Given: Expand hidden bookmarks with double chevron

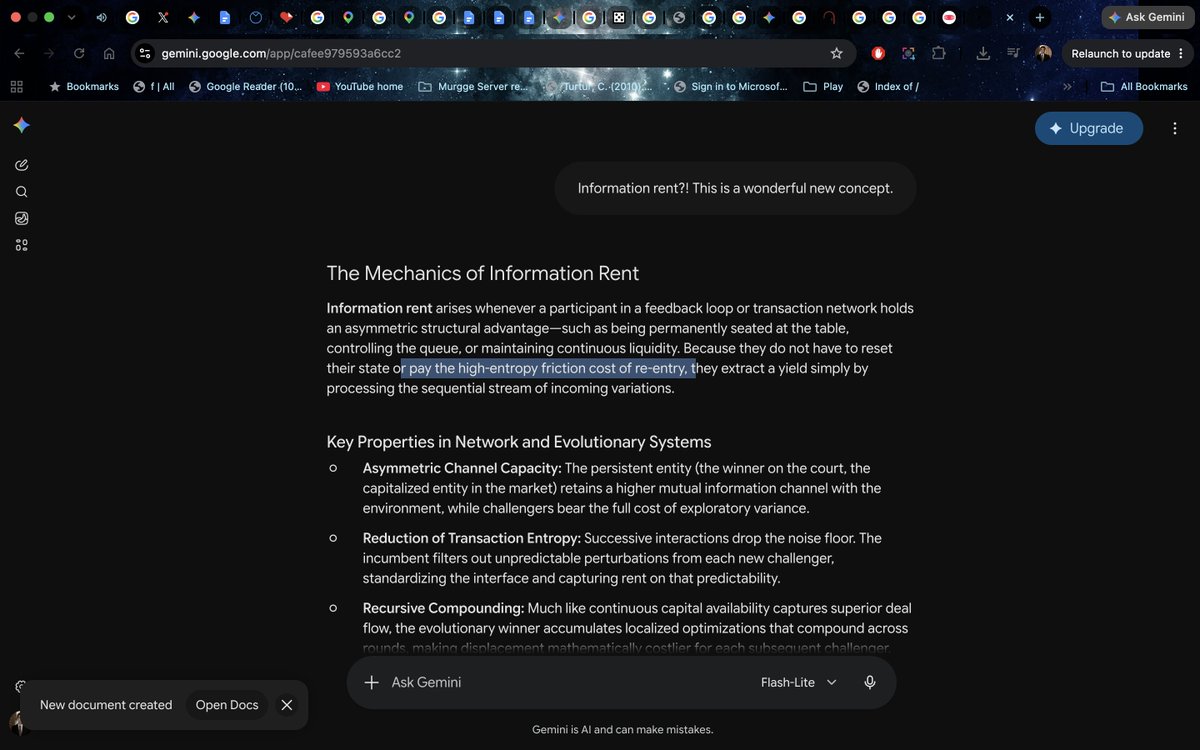Looking at the screenshot, I should [1067, 86].
